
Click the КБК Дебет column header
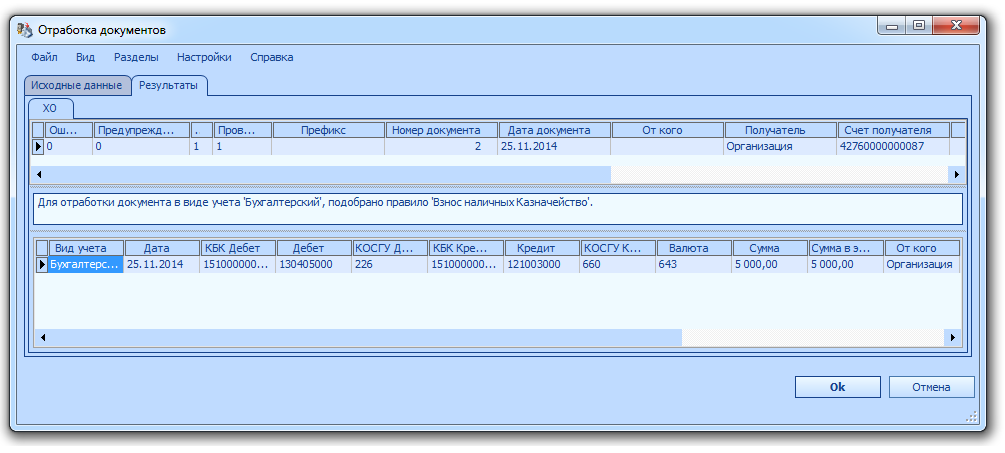(238, 248)
